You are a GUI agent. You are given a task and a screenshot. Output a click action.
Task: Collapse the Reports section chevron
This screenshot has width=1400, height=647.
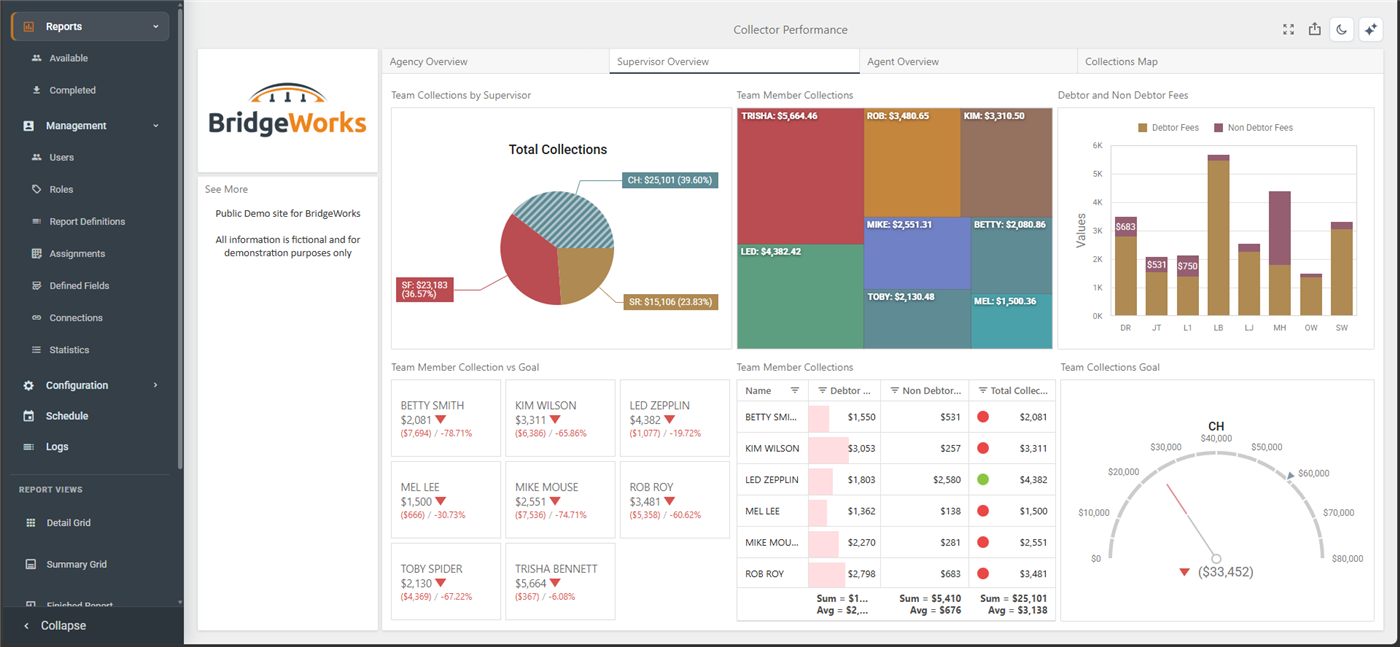[156, 26]
